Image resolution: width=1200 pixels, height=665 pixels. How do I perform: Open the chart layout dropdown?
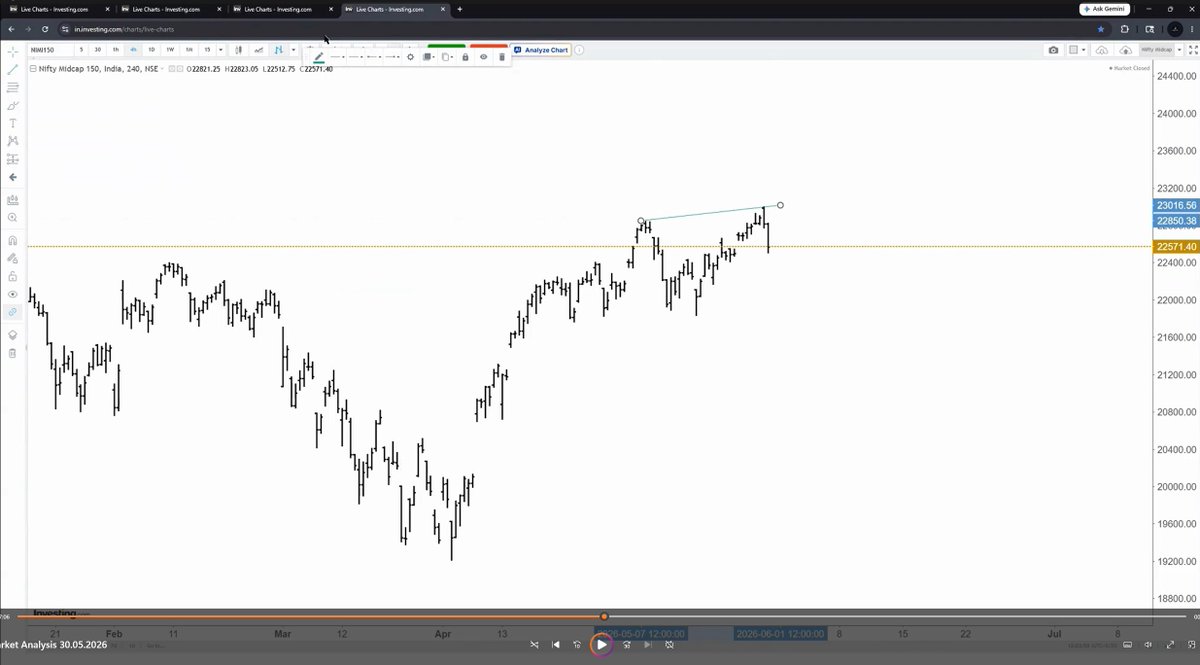(1077, 50)
